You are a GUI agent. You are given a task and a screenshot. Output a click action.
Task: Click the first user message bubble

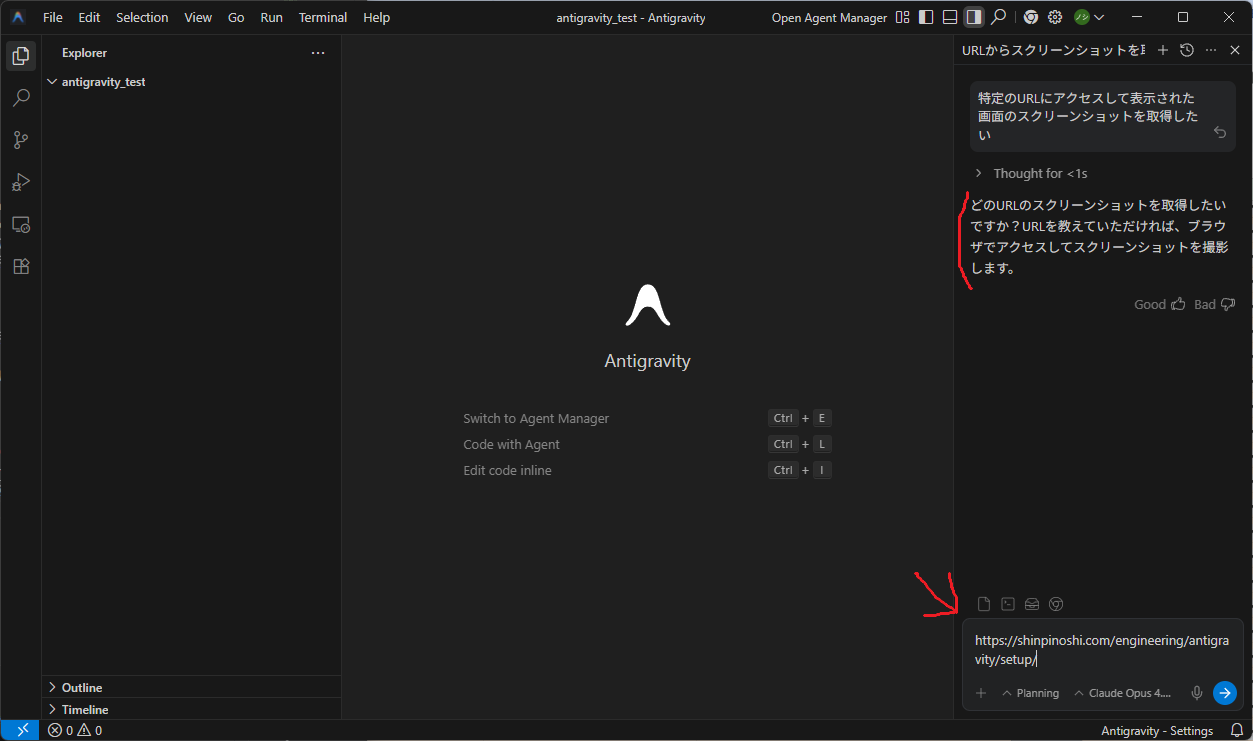point(1103,117)
